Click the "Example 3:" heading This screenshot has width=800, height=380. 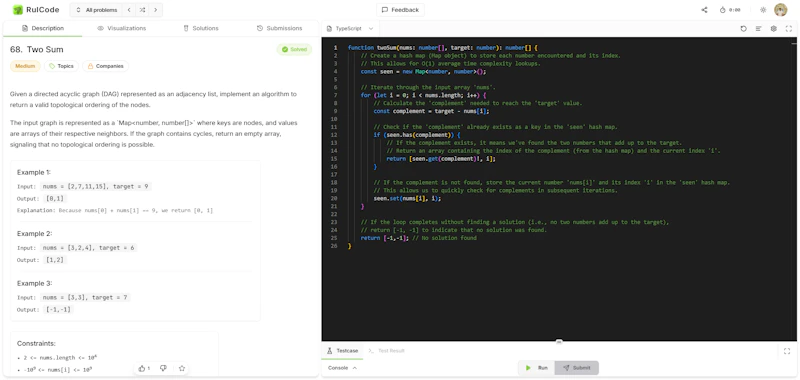tap(35, 283)
